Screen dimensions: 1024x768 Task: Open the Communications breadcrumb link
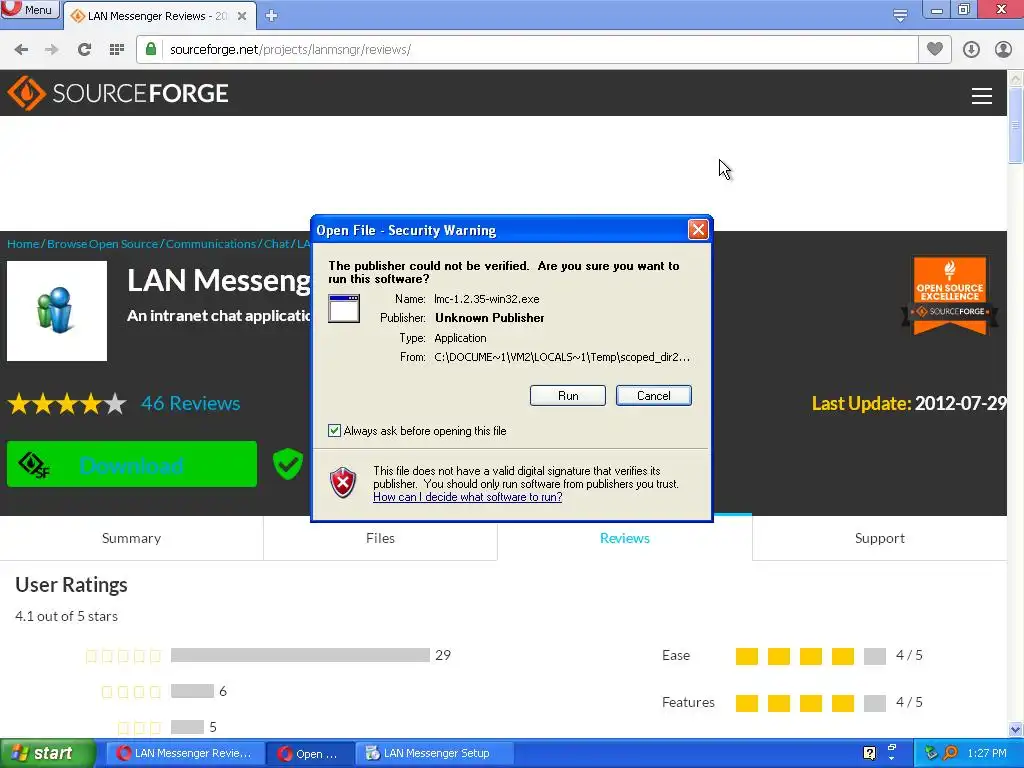[x=211, y=244]
